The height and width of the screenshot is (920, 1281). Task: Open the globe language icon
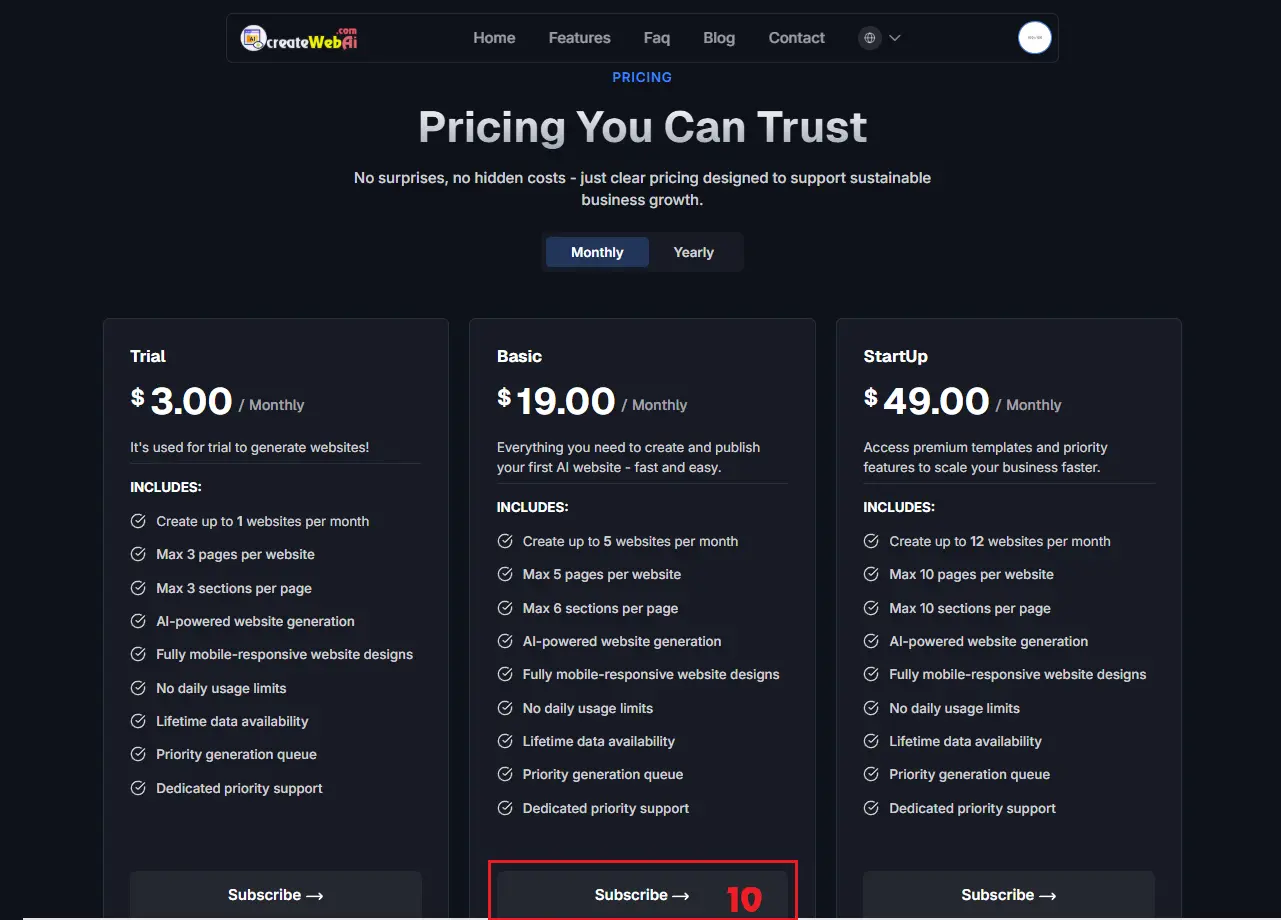pyautogui.click(x=869, y=38)
